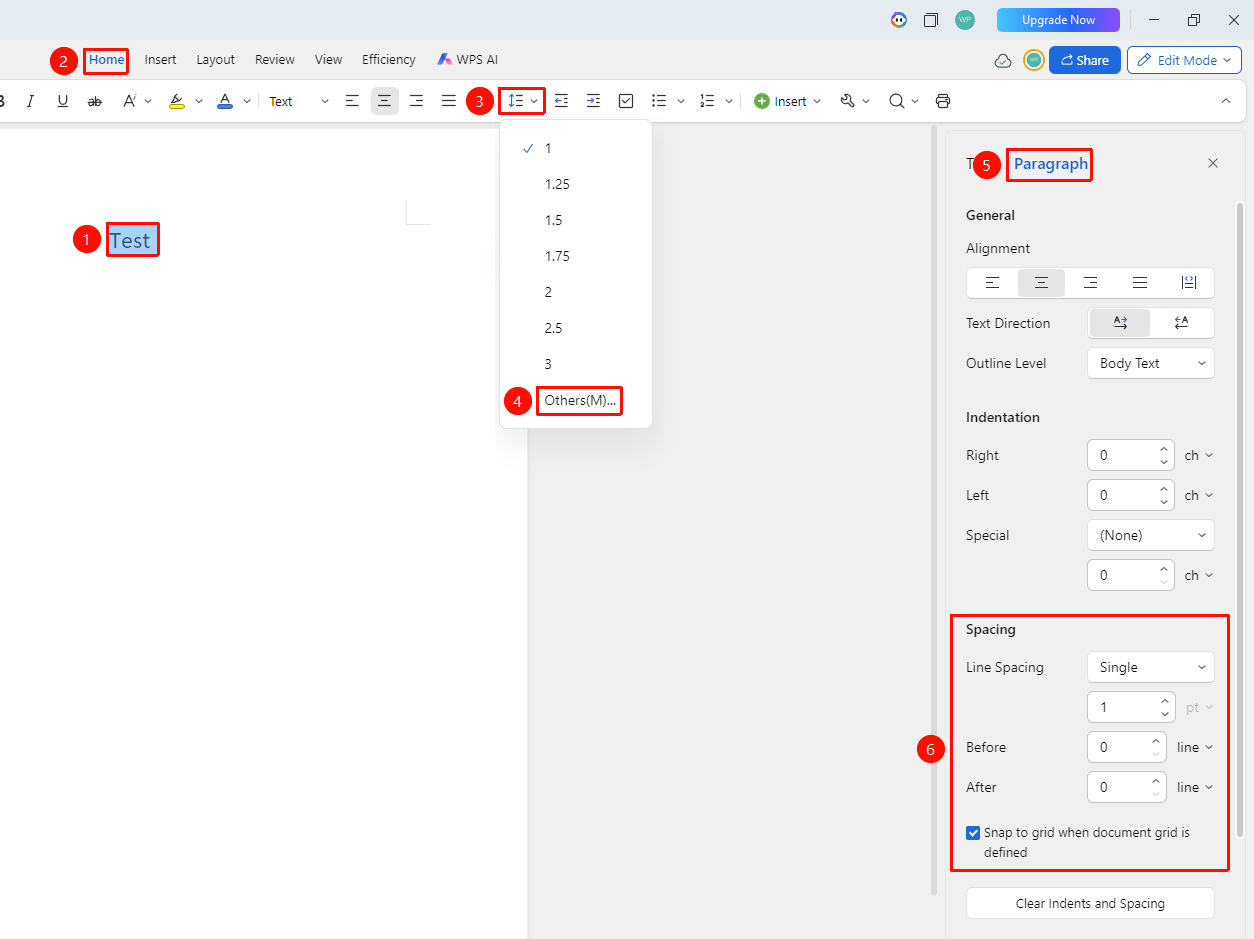Center text using the toolbar button
This screenshot has width=1254, height=939.
click(384, 101)
